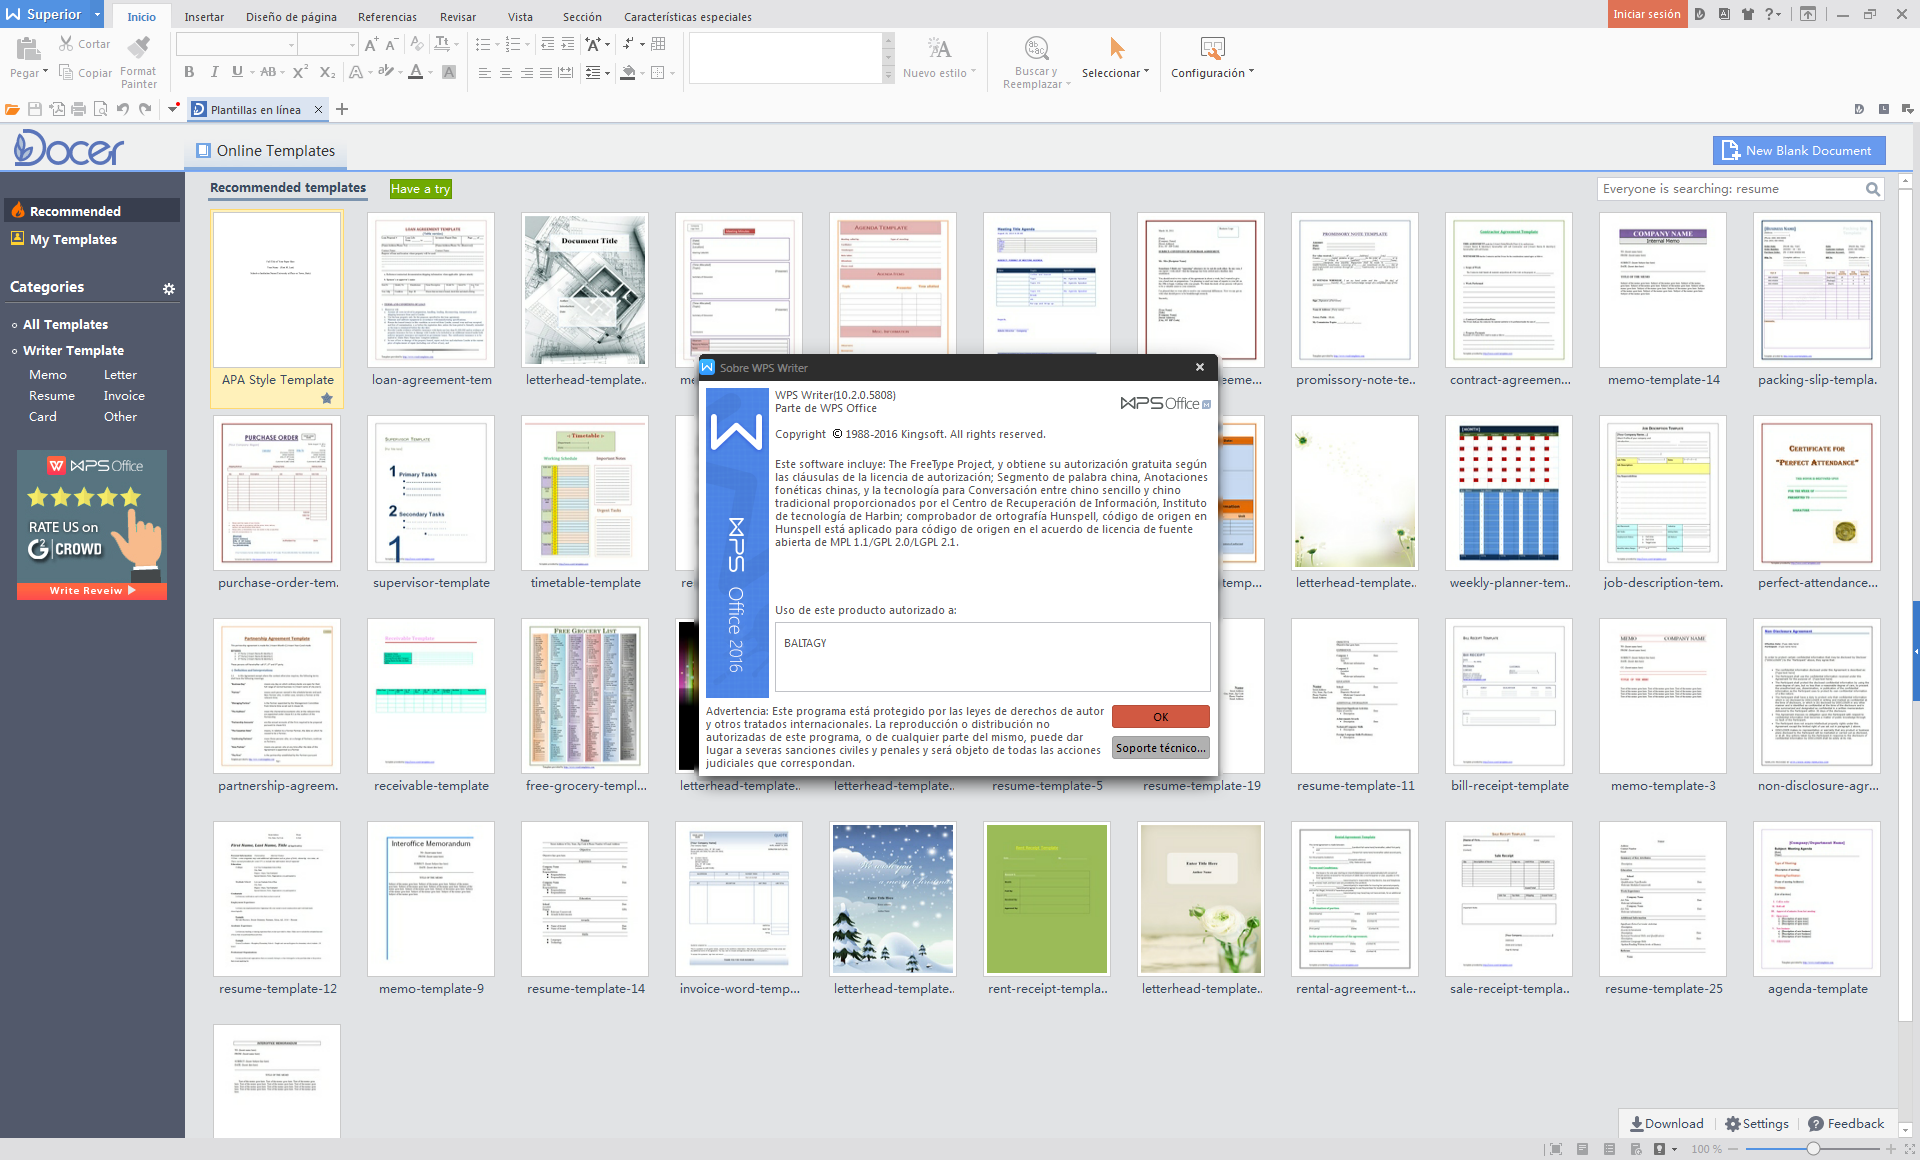Click New Blank Document button
This screenshot has height=1160, width=1920.
1799,151
